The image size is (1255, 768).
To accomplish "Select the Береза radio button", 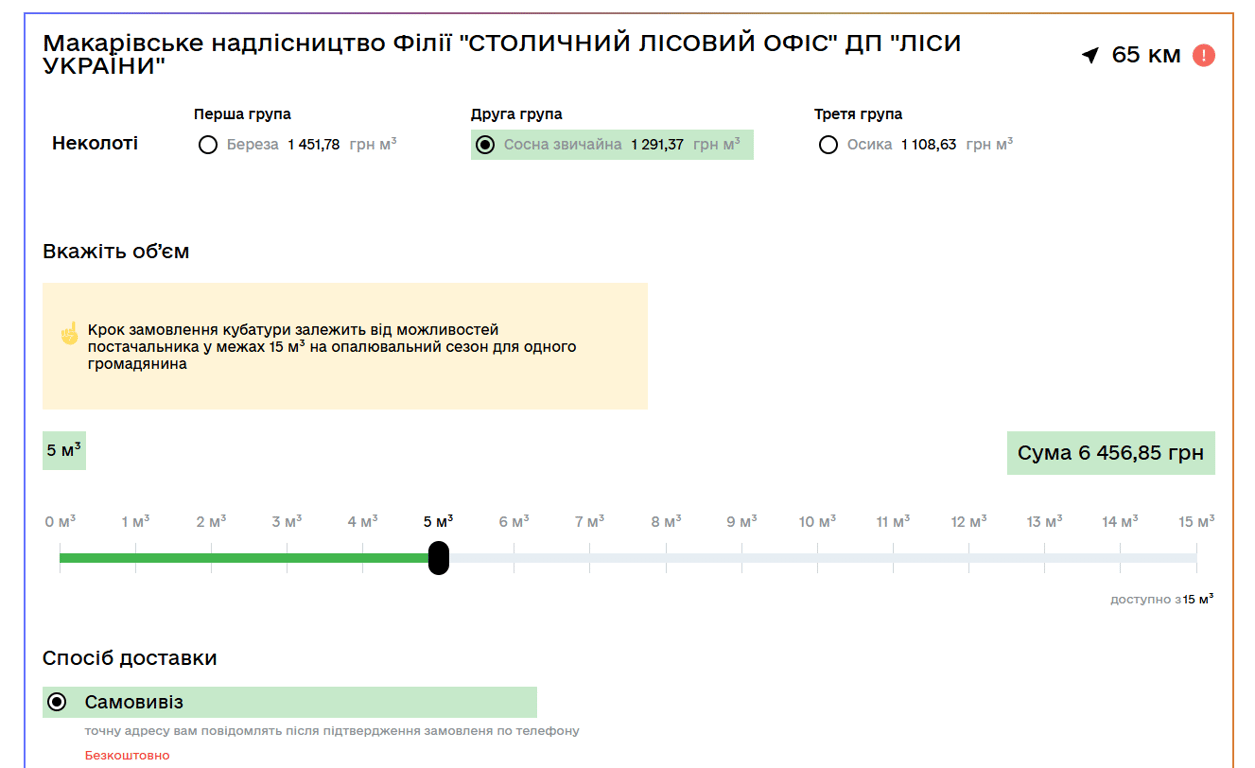I will [x=208, y=145].
